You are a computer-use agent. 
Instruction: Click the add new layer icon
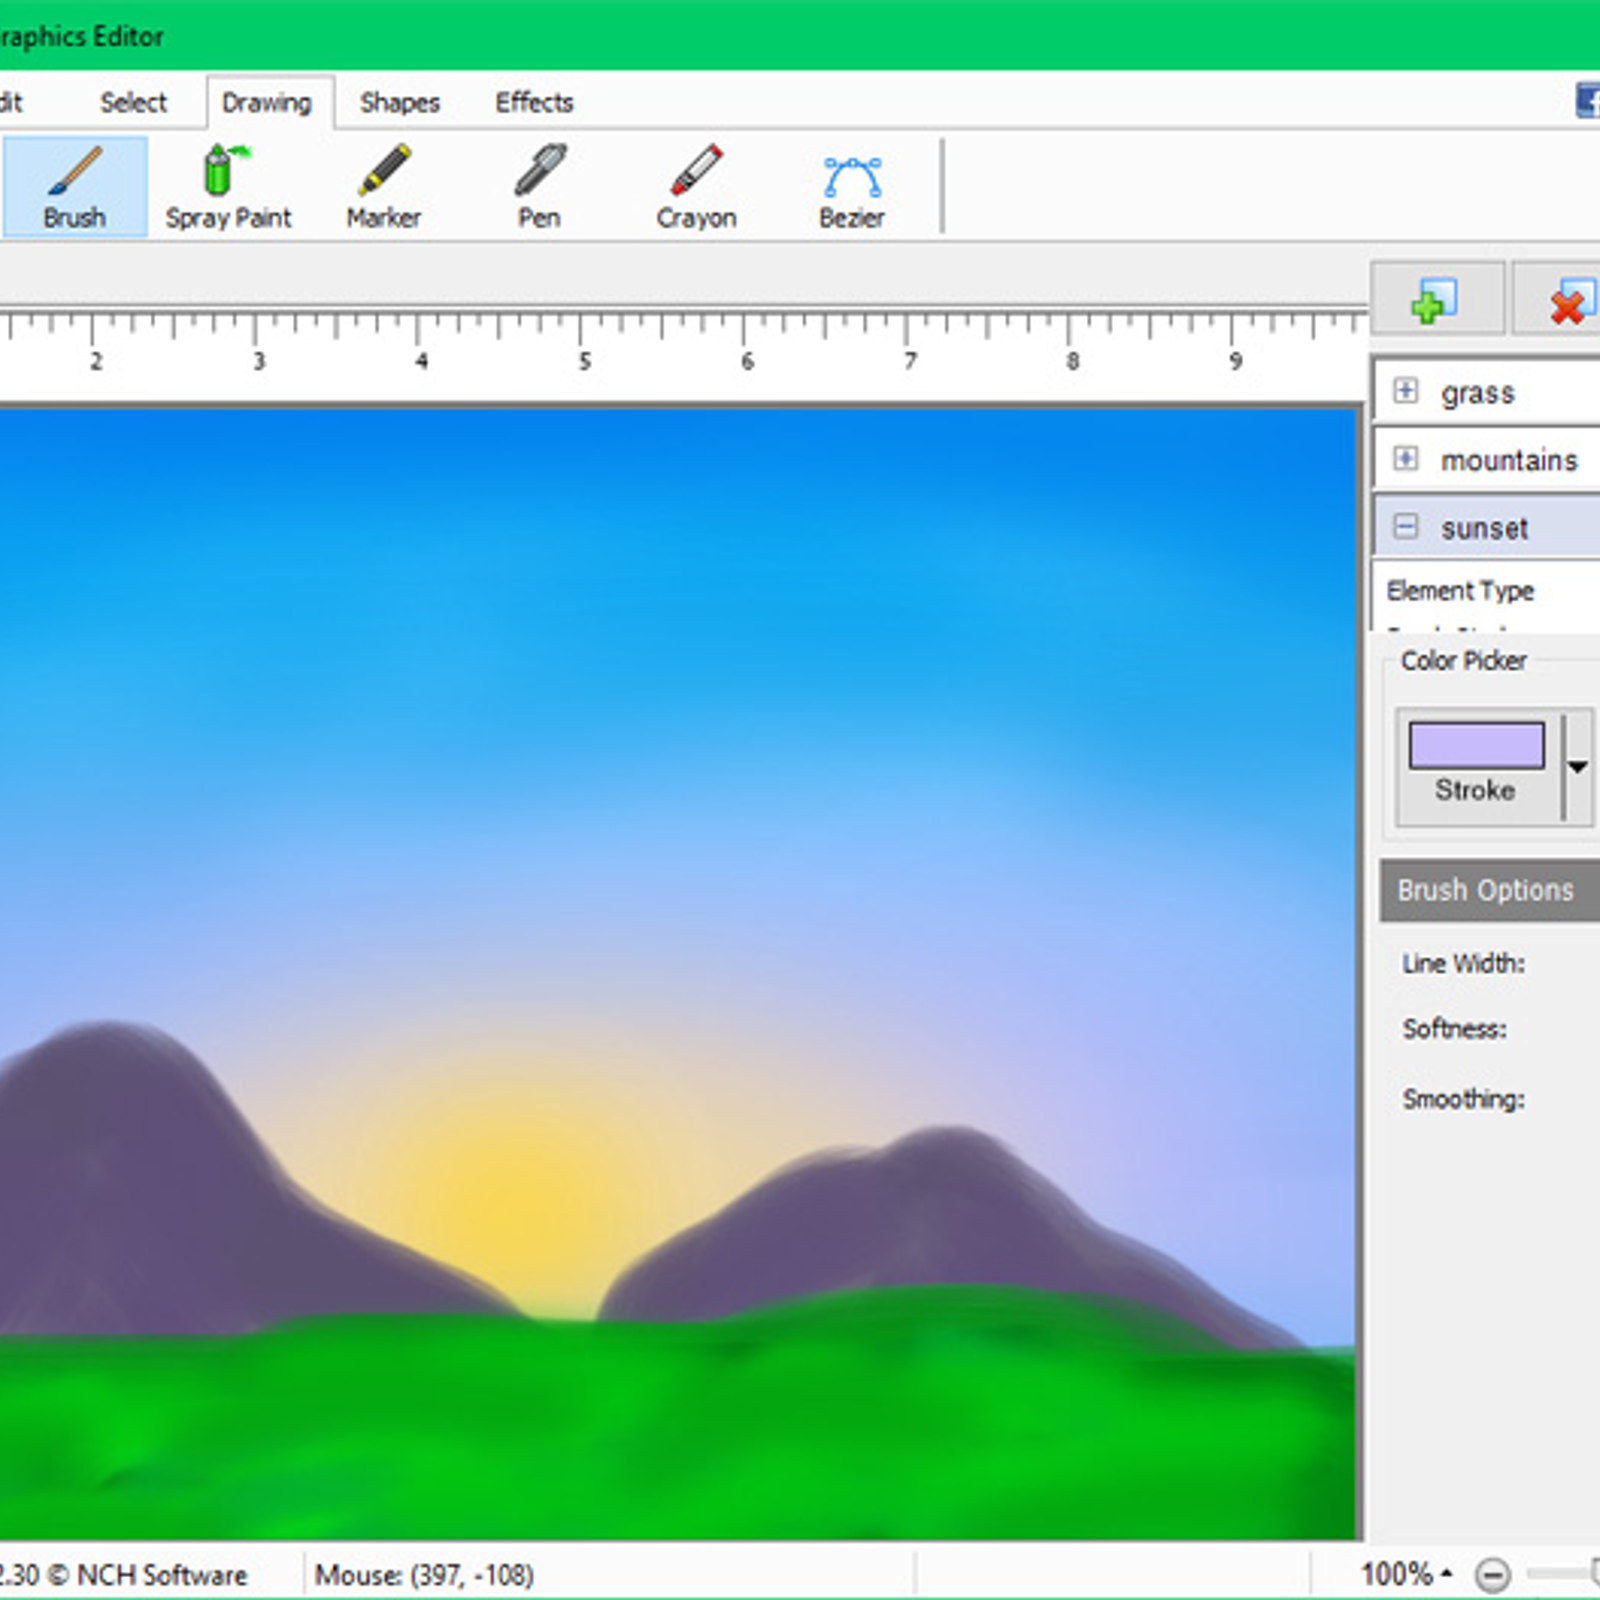point(1436,299)
